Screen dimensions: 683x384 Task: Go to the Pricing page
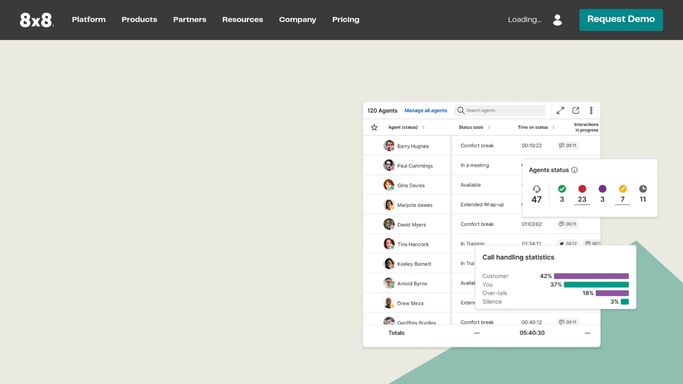point(346,20)
